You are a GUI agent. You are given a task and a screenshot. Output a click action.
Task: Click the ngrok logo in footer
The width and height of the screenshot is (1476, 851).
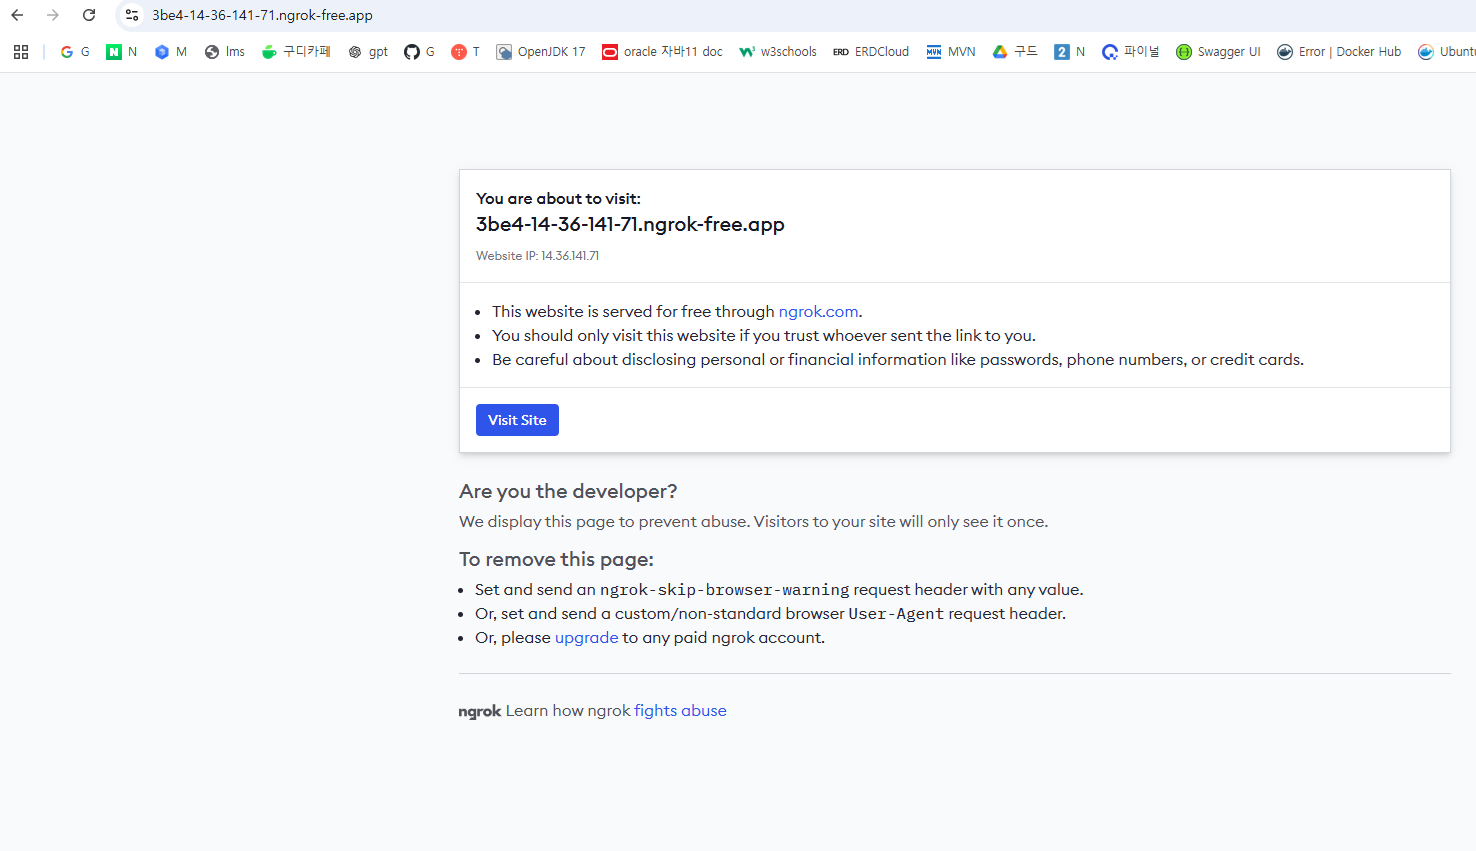(480, 712)
